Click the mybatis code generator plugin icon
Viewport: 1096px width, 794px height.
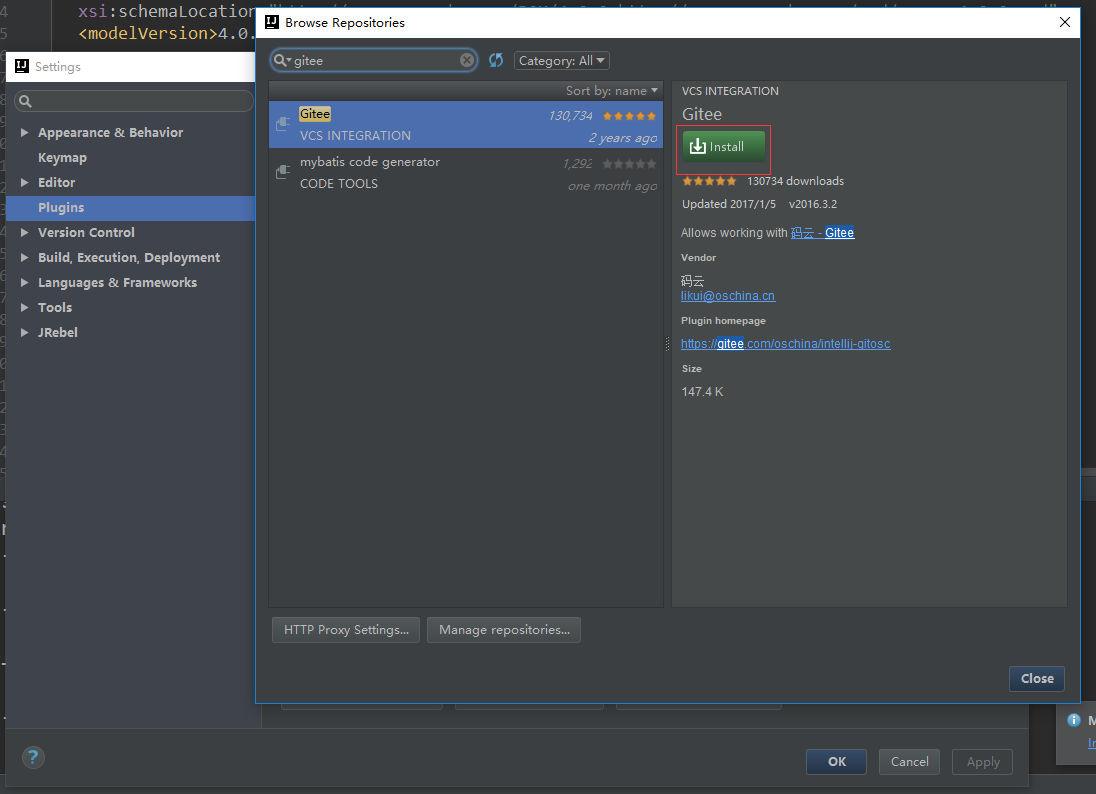coord(283,171)
